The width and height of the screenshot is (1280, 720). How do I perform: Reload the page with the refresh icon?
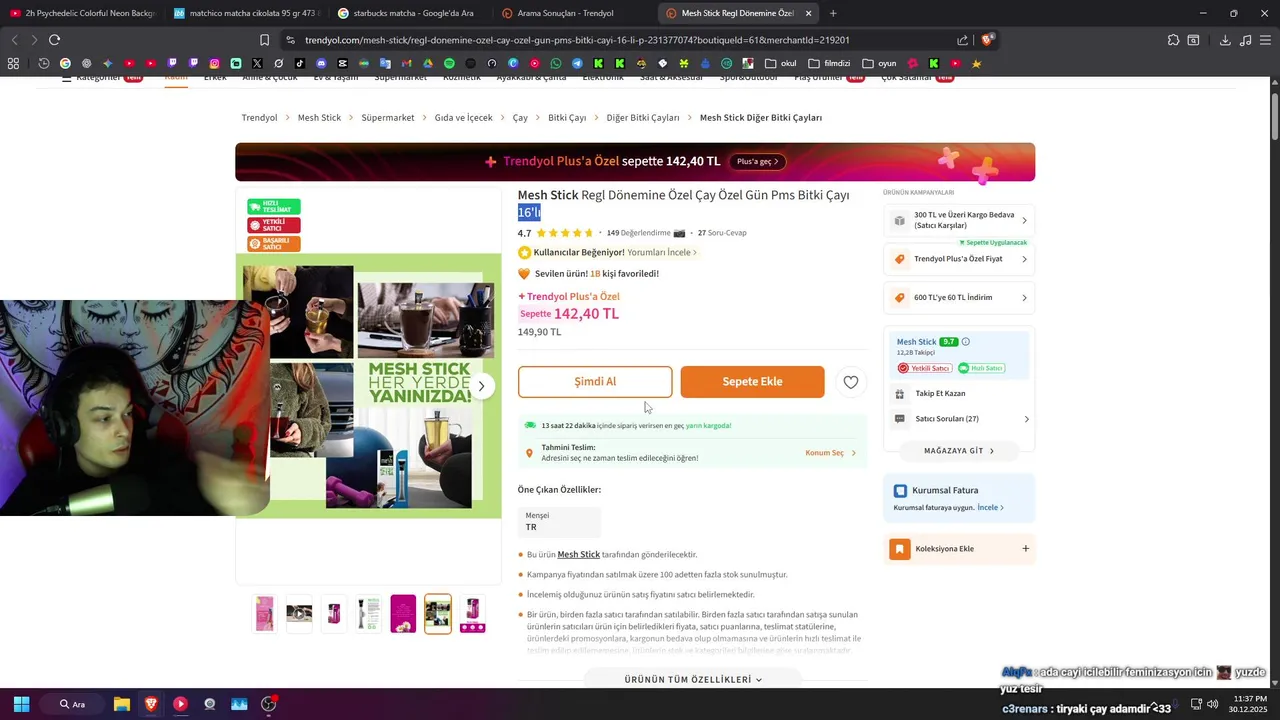tap(54, 40)
